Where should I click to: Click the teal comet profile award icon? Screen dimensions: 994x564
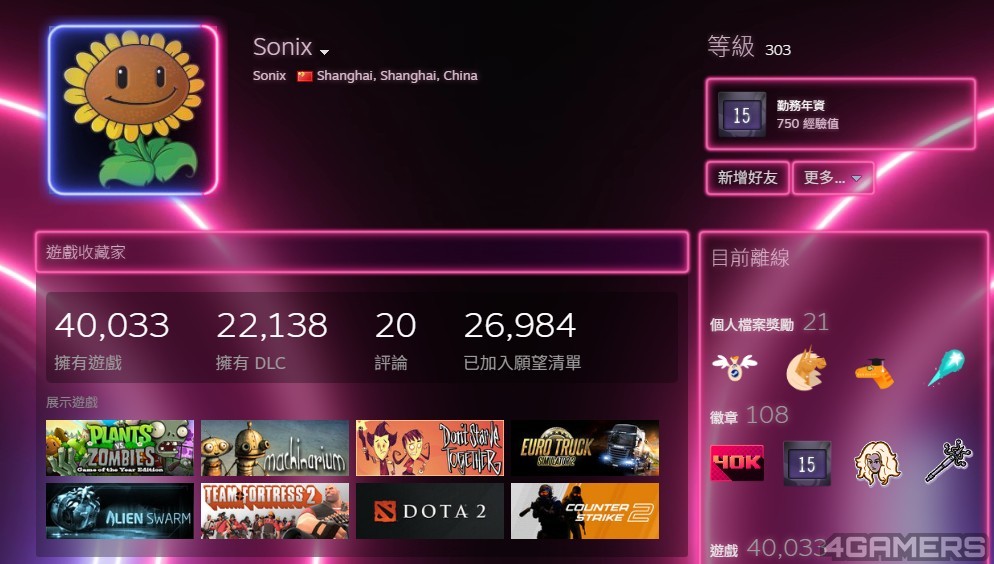point(946,368)
